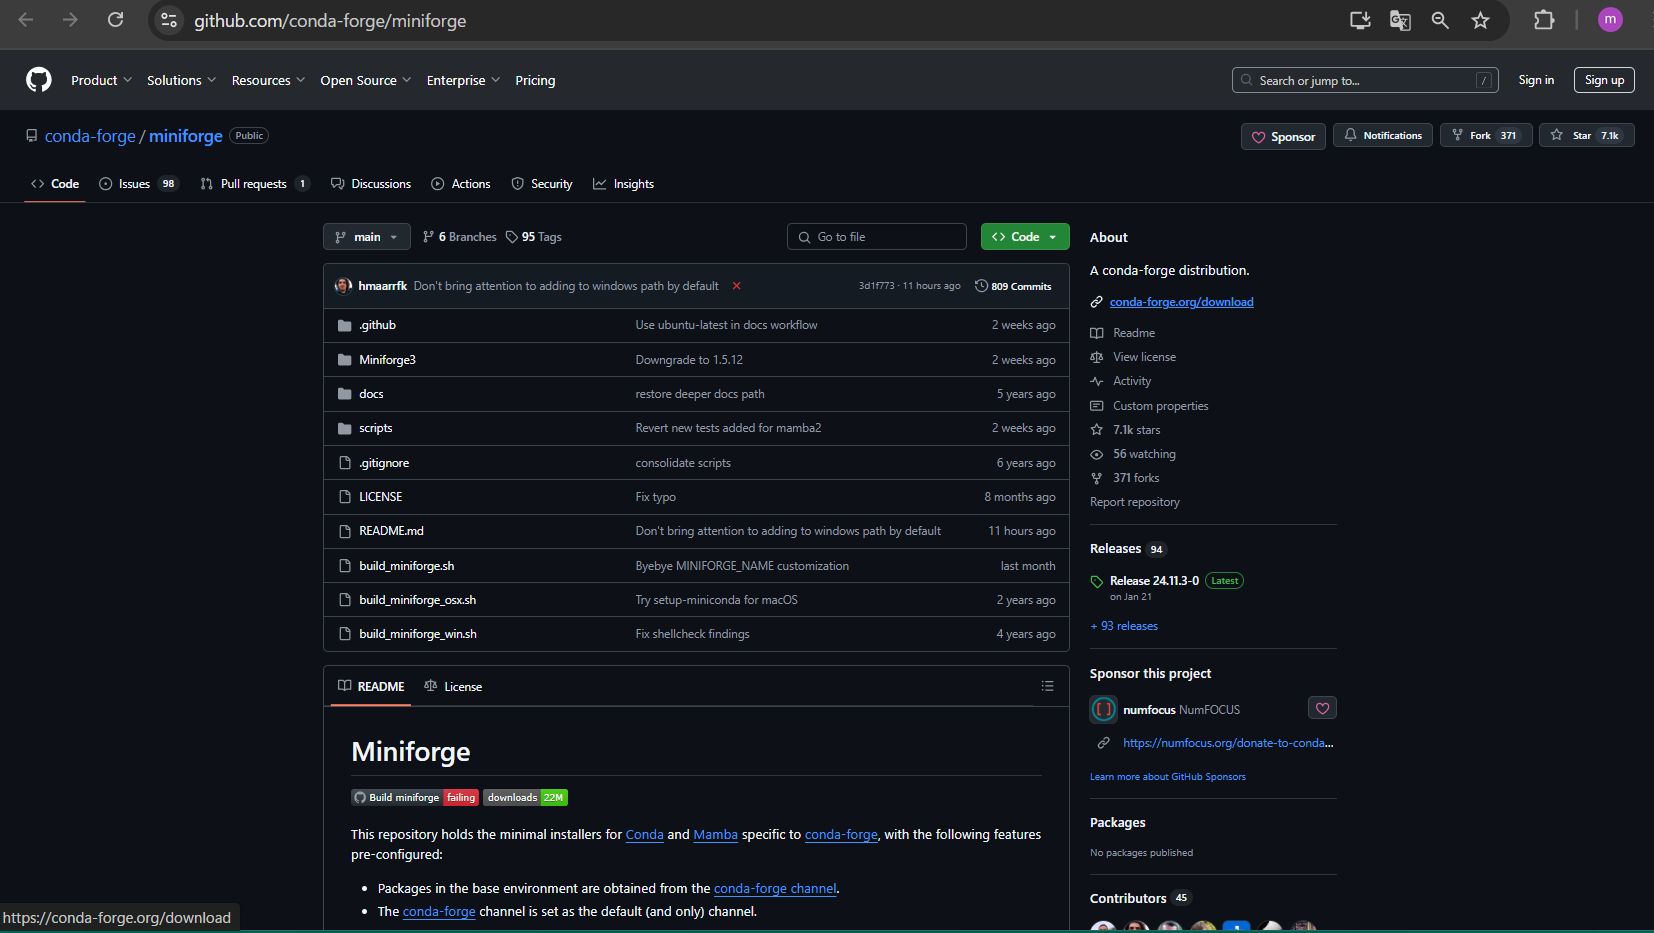The height and width of the screenshot is (933, 1654).
Task: Click the repository book icon next to conda-forge
Action: (x=31, y=135)
